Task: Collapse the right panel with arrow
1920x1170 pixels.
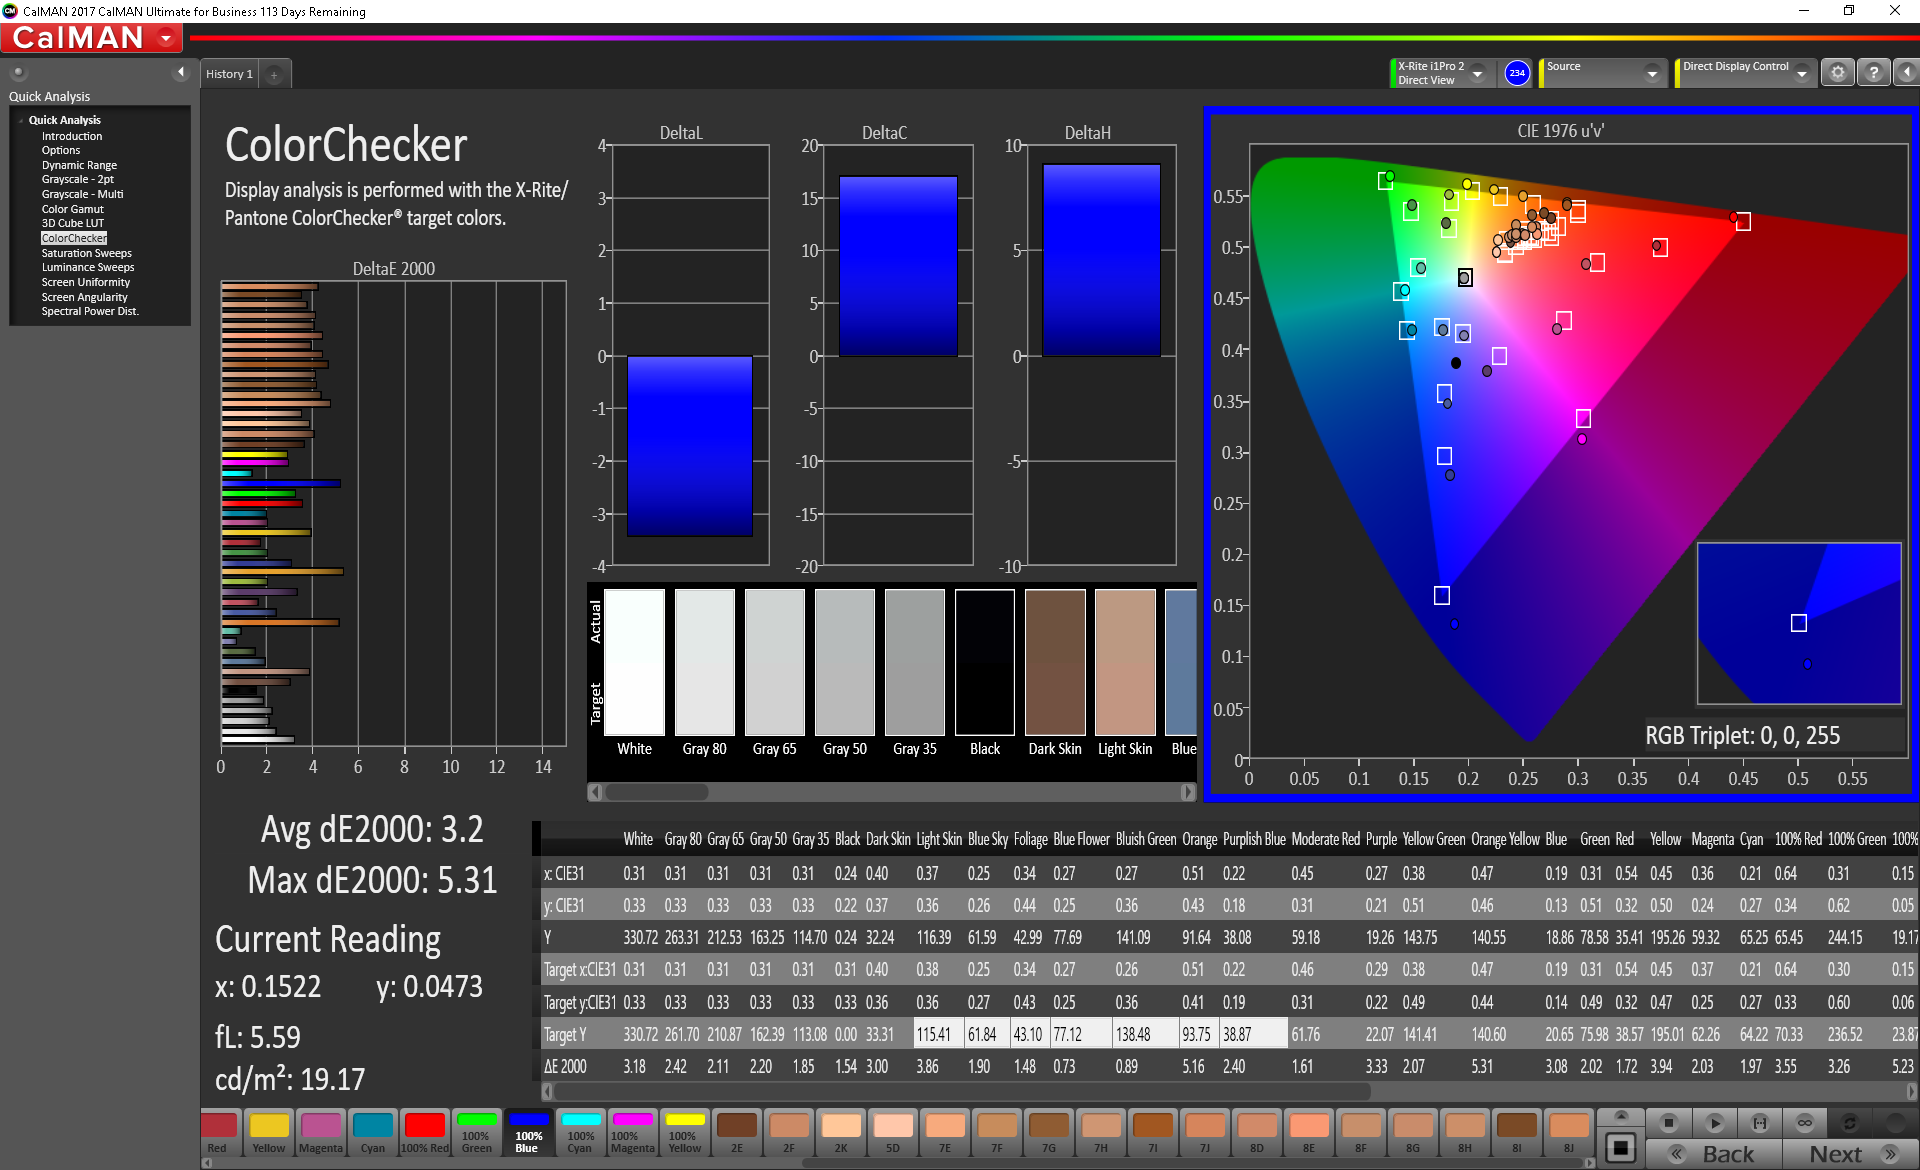Action: (1906, 73)
